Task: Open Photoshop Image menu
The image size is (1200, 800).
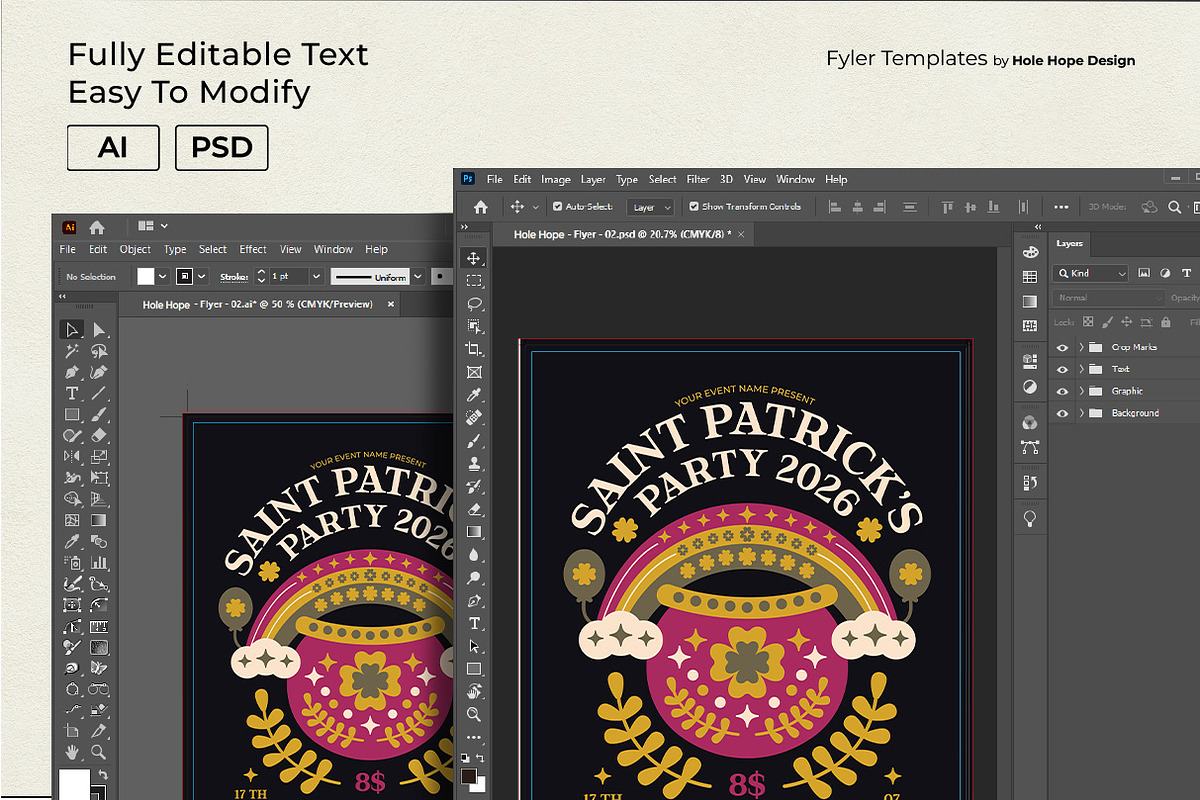Action: click(556, 179)
